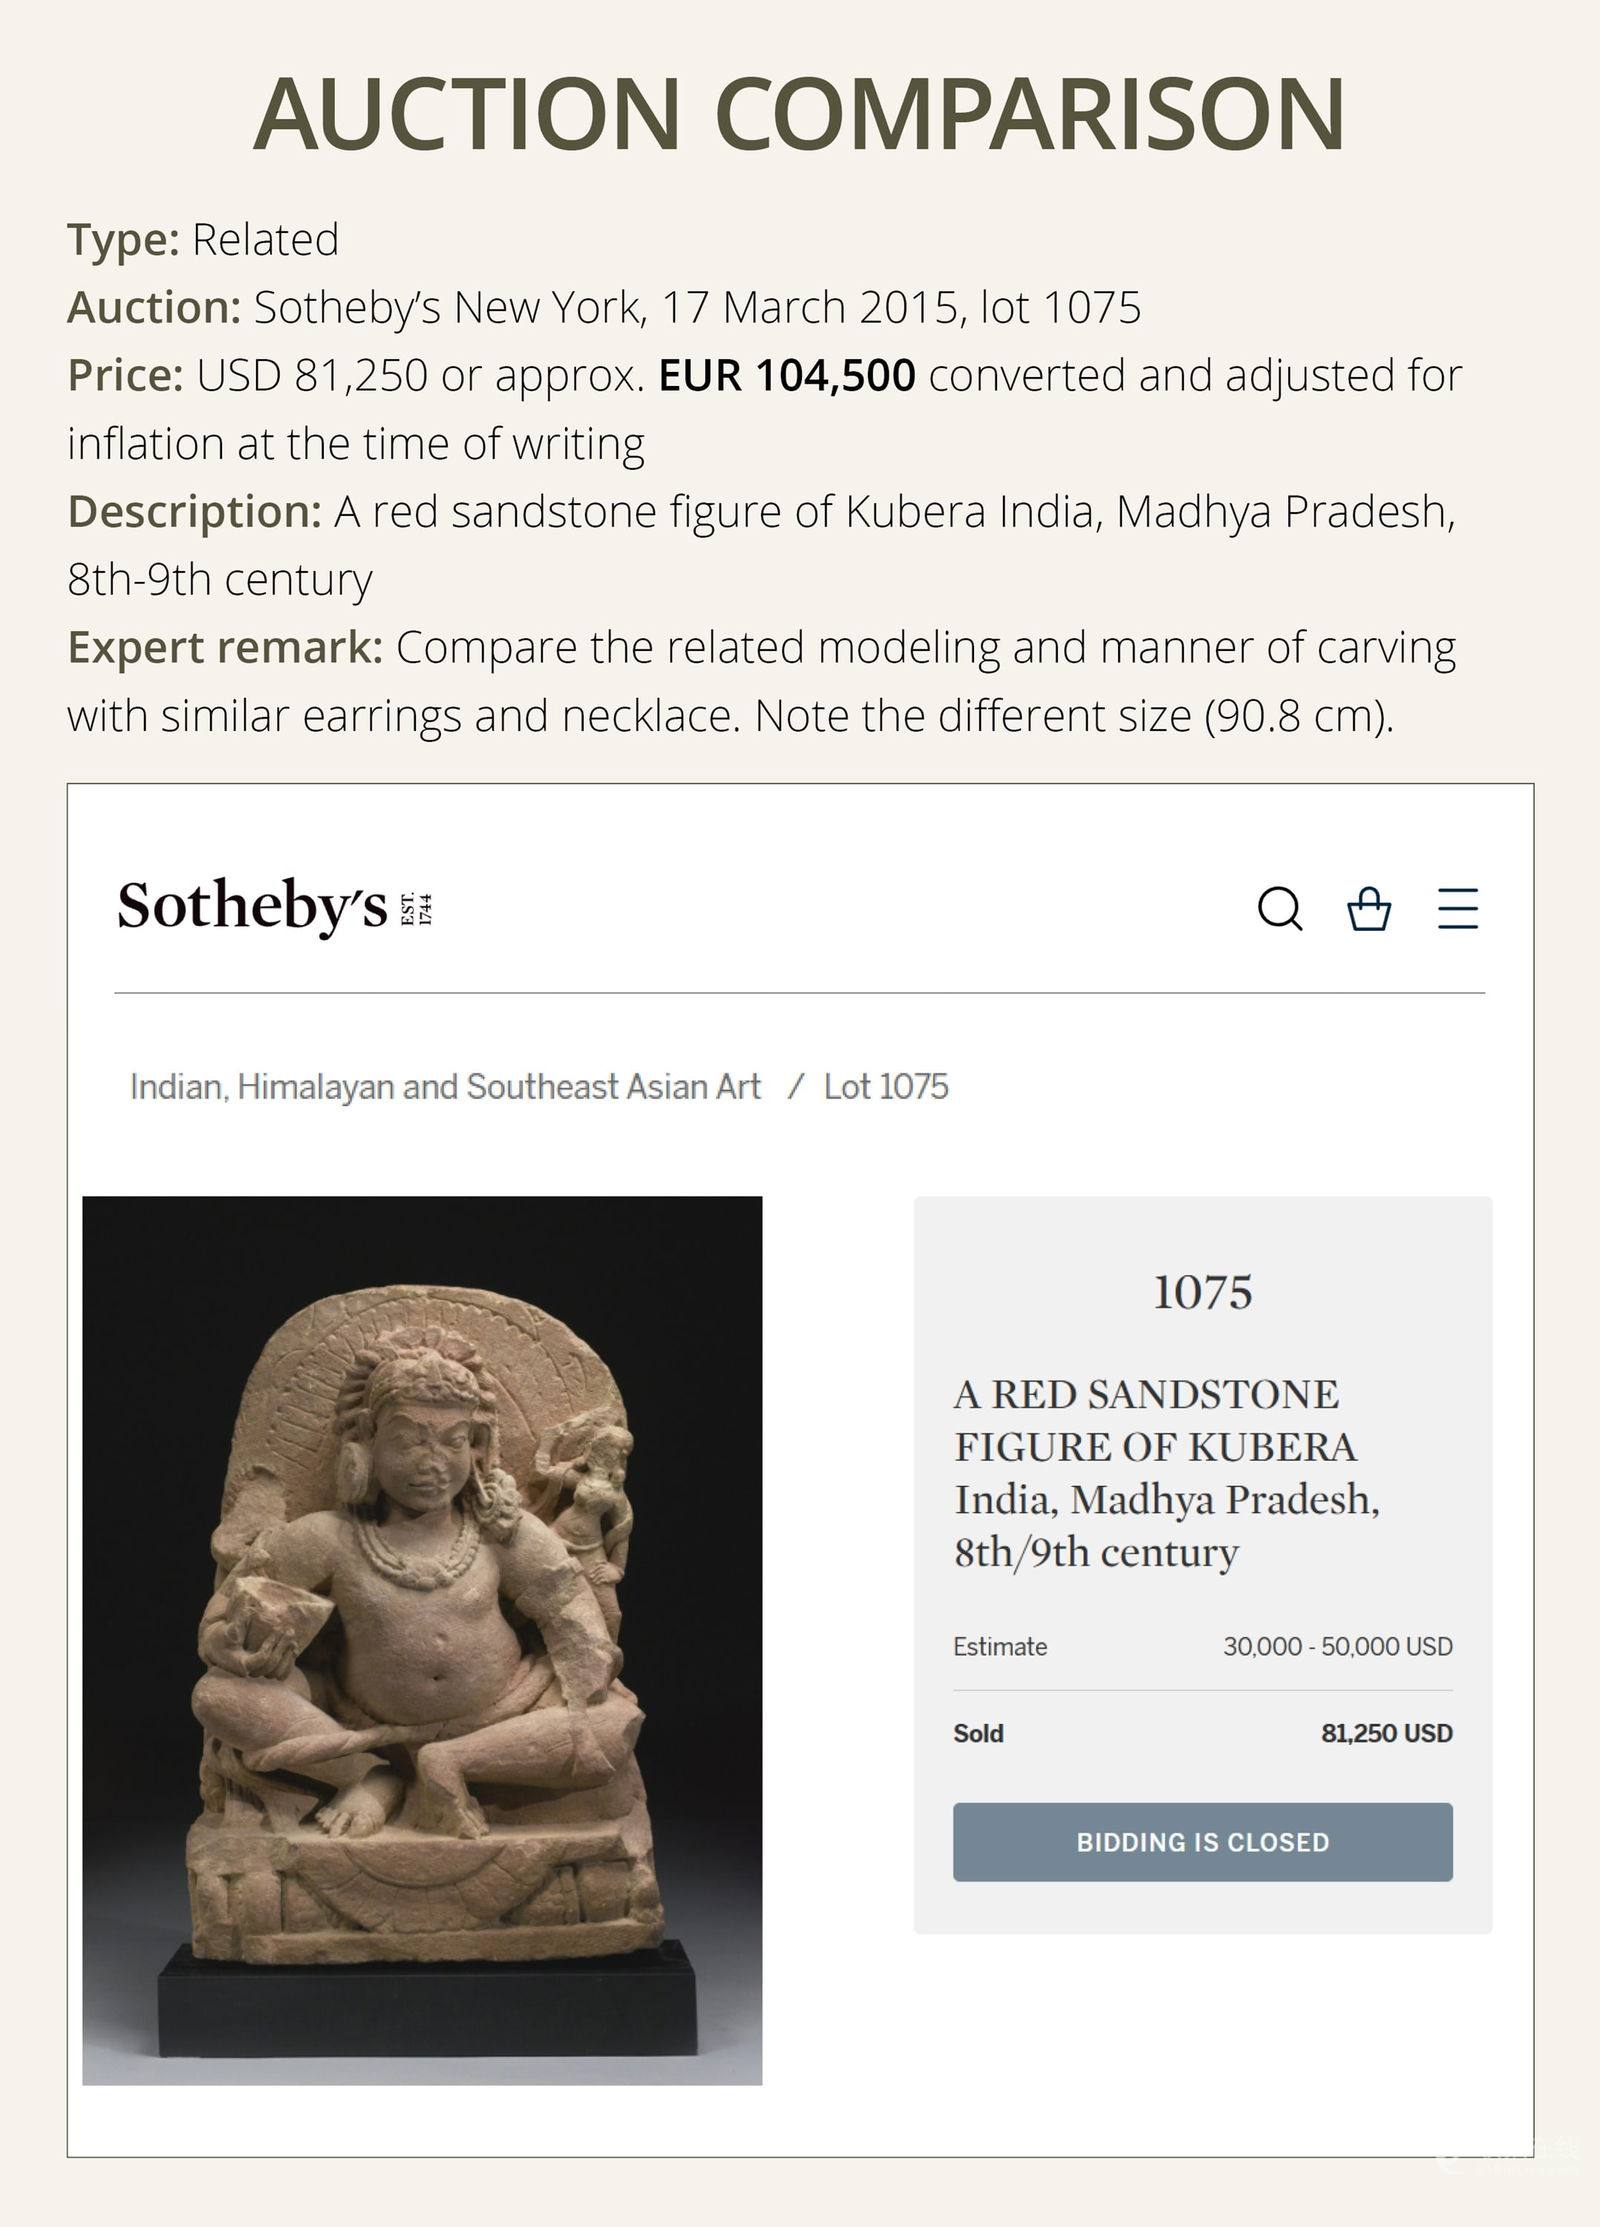
Task: Click the lot number 1075 heading
Action: 1202,1292
